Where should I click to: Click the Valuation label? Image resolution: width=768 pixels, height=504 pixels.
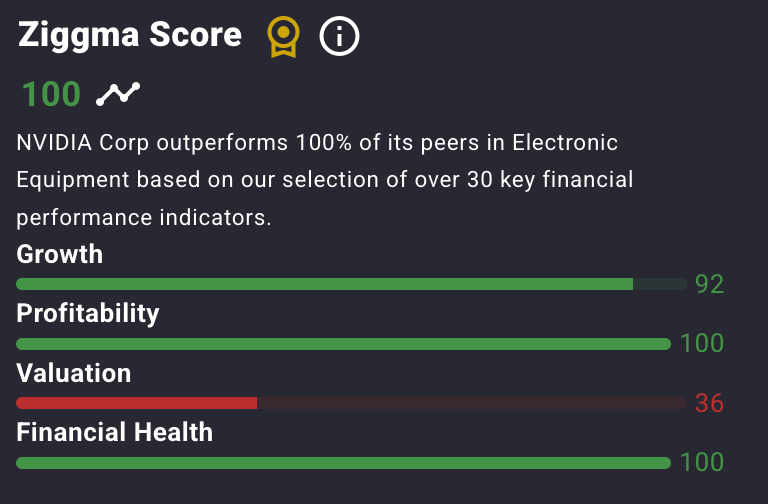point(74,373)
